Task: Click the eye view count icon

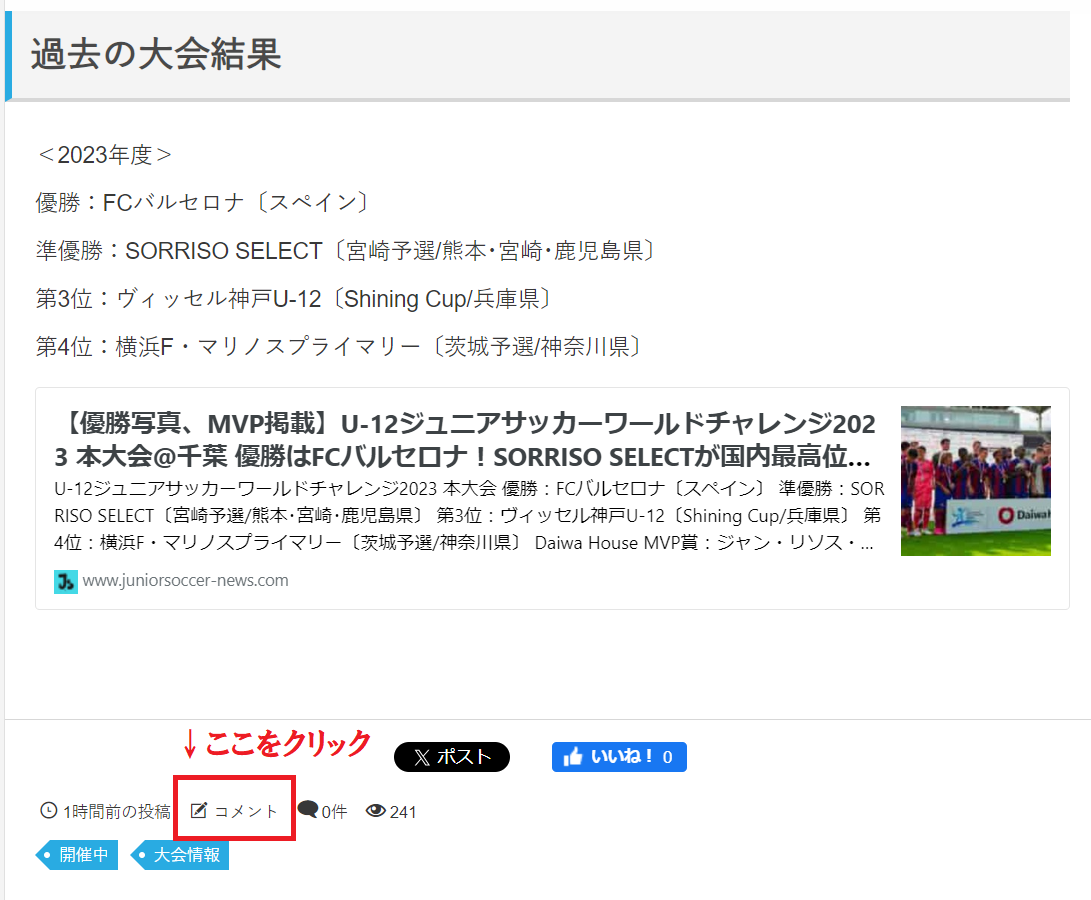Action: coord(376,810)
